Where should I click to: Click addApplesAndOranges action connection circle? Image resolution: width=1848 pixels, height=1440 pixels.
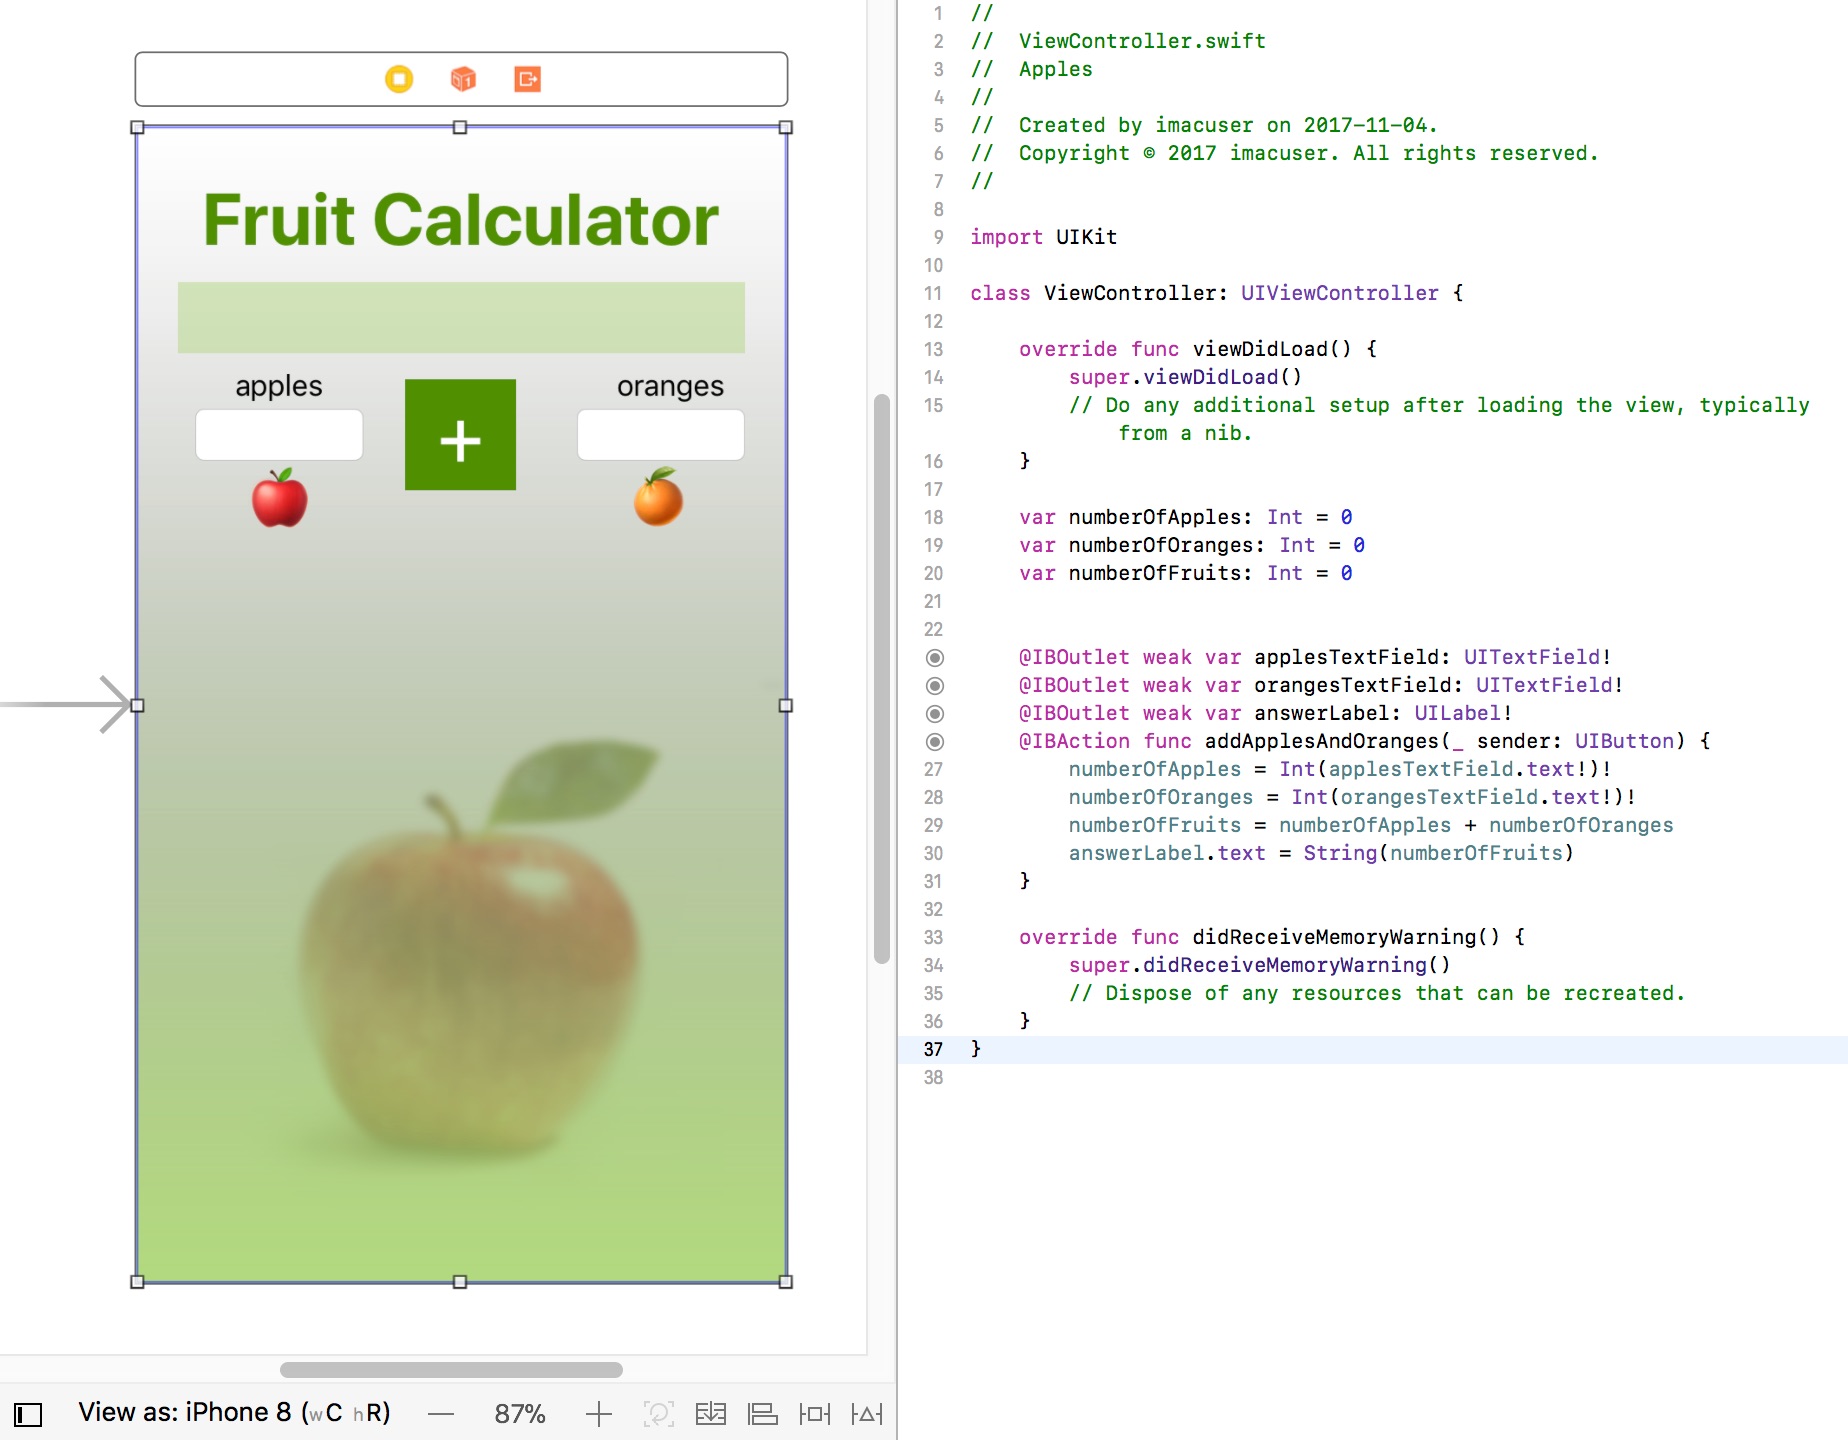click(x=934, y=742)
